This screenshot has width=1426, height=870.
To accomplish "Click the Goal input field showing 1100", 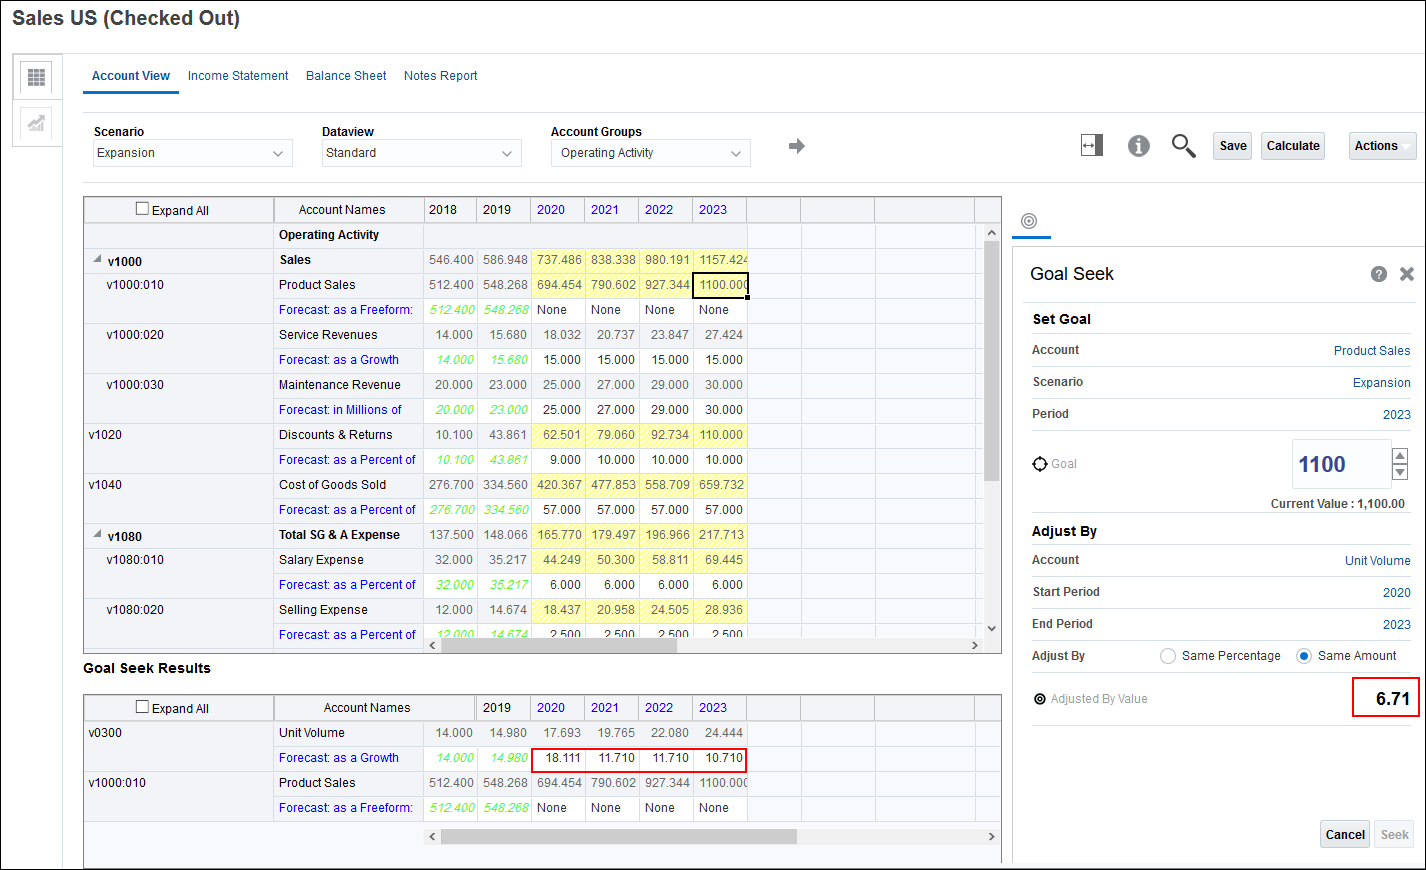I will pyautogui.click(x=1341, y=464).
